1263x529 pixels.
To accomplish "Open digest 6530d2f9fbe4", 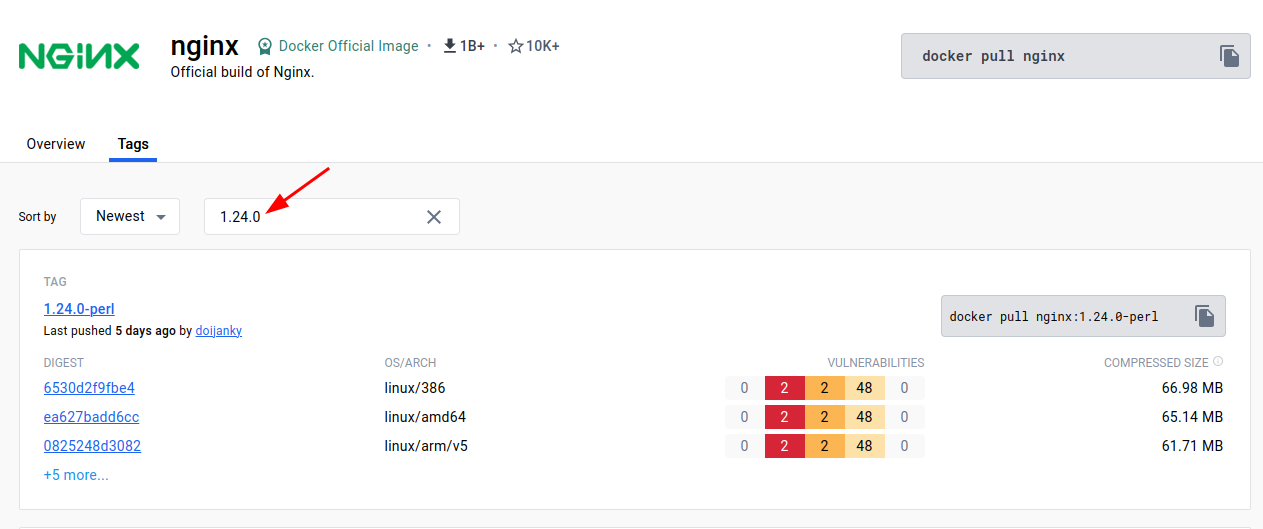I will tap(89, 388).
